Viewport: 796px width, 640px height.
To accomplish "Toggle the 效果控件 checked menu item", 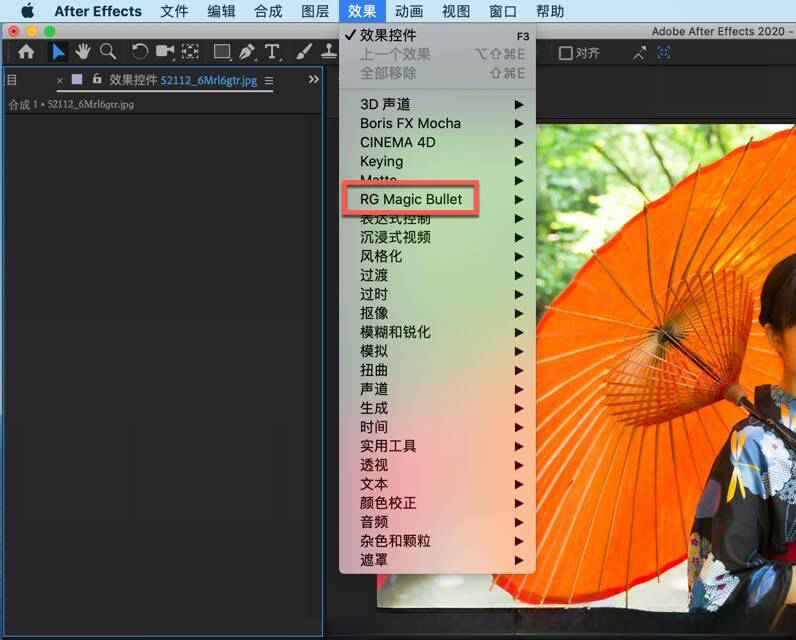I will [x=388, y=35].
